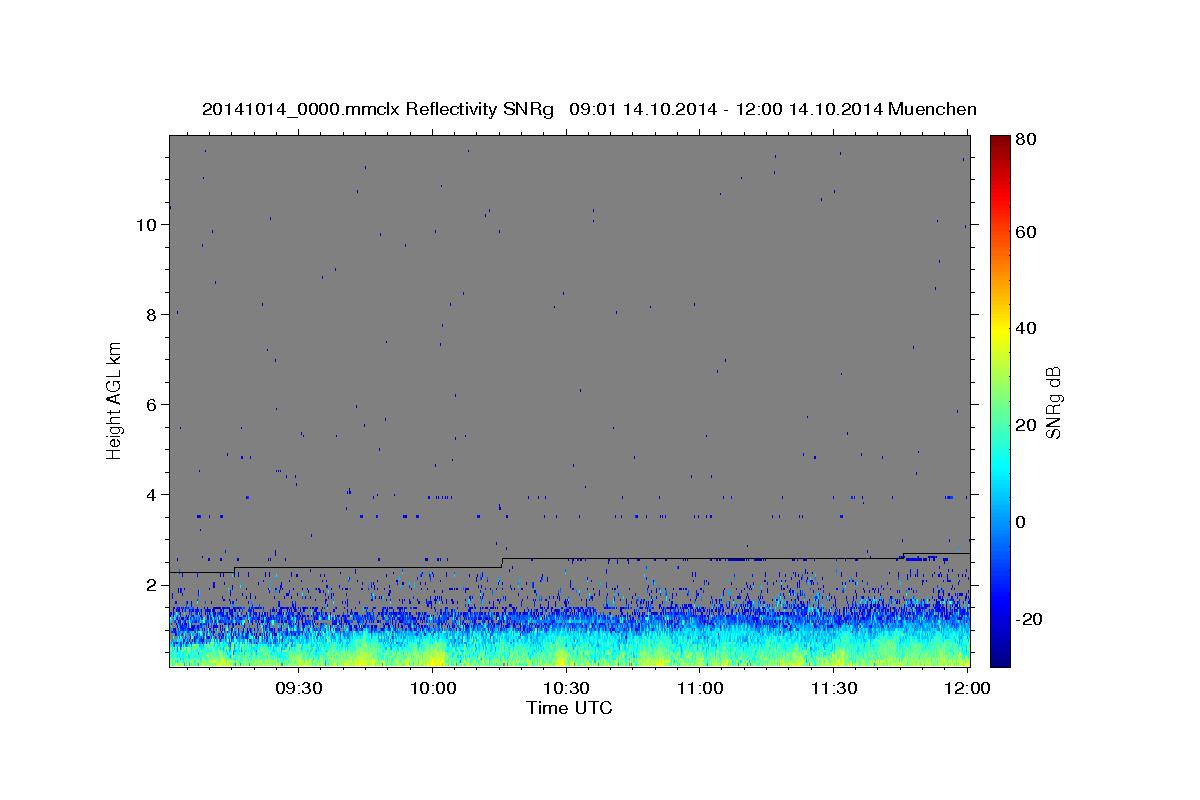Click the 10:30 time tick label
This screenshot has height=800, width=1200.
(x=566, y=688)
